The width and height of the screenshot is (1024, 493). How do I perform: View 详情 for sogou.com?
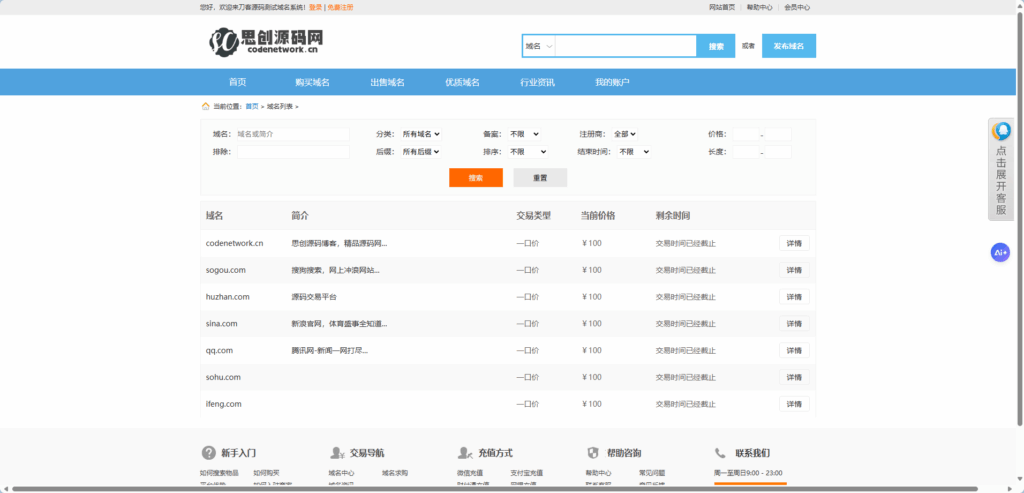794,270
